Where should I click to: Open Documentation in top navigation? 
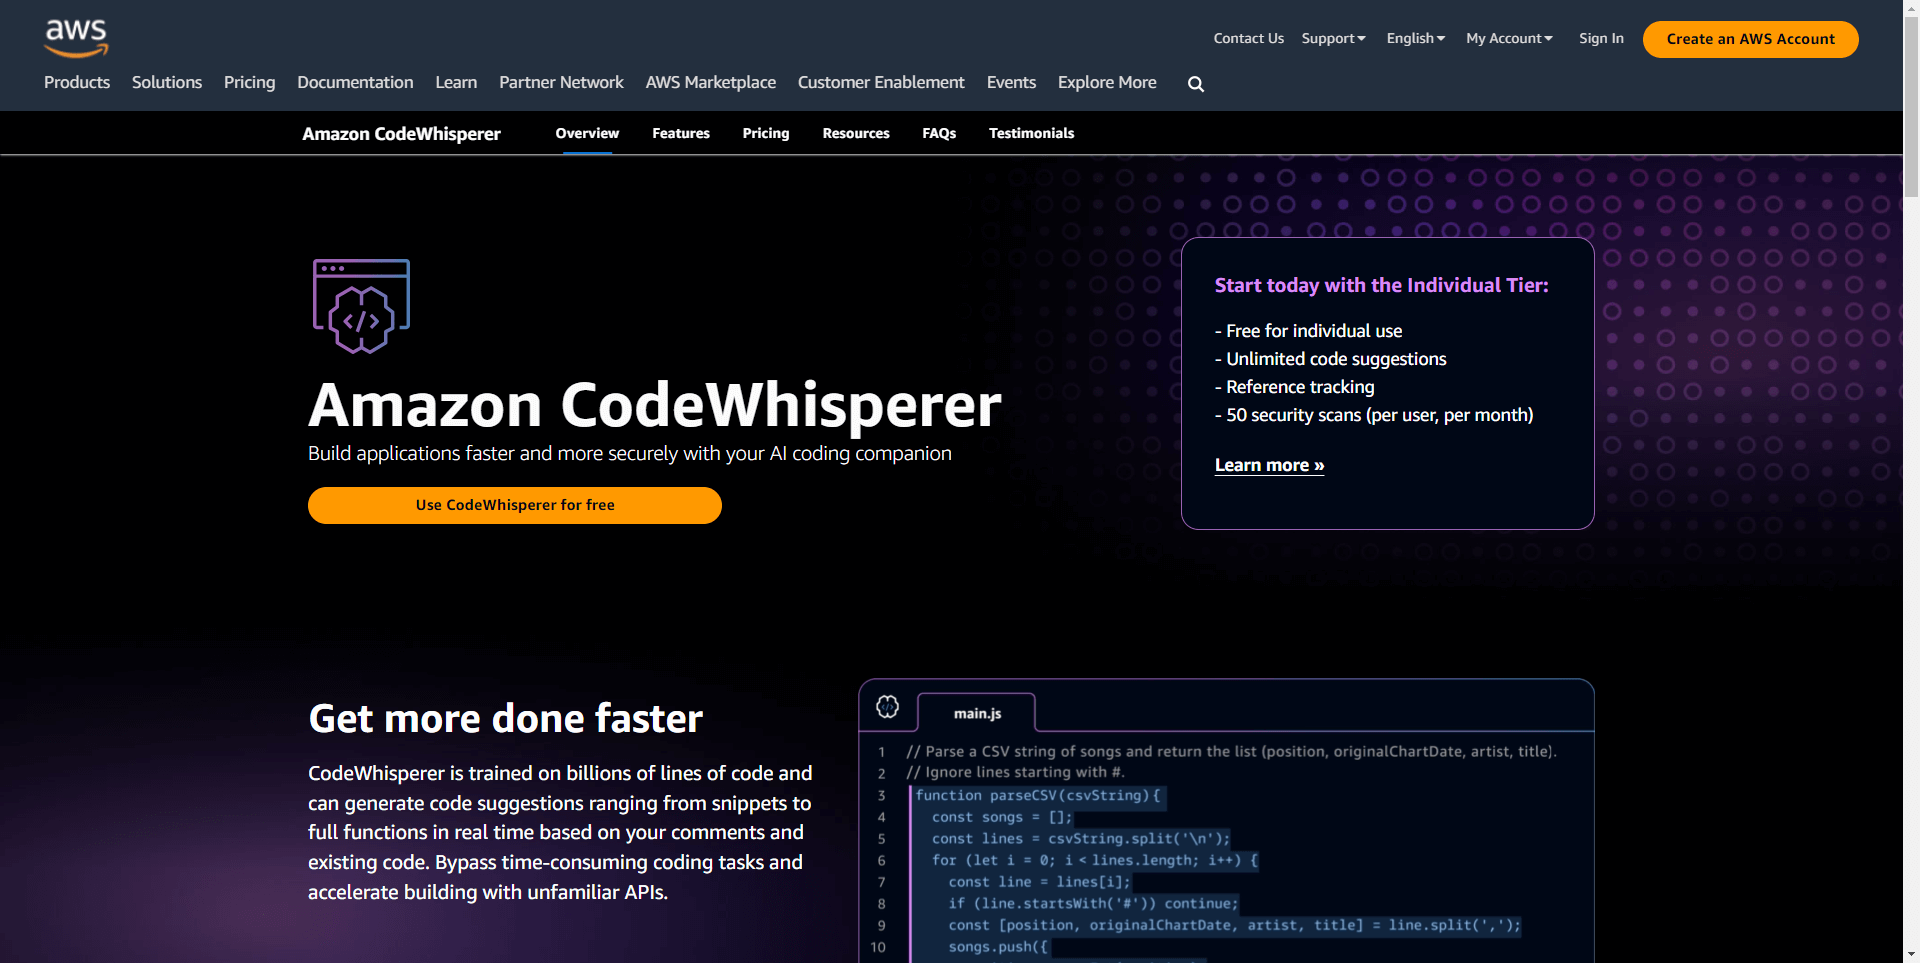(355, 82)
